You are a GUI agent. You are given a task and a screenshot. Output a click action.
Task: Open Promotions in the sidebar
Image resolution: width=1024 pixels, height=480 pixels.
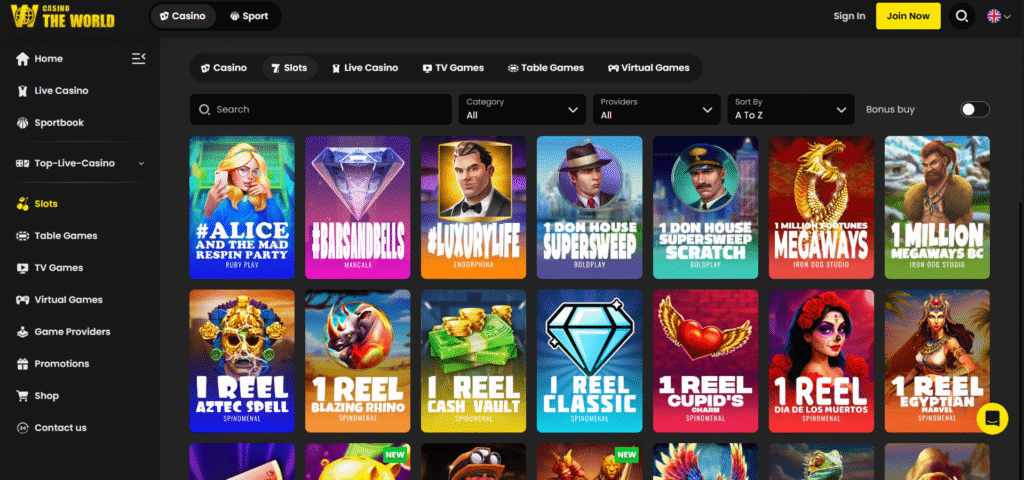[61, 364]
